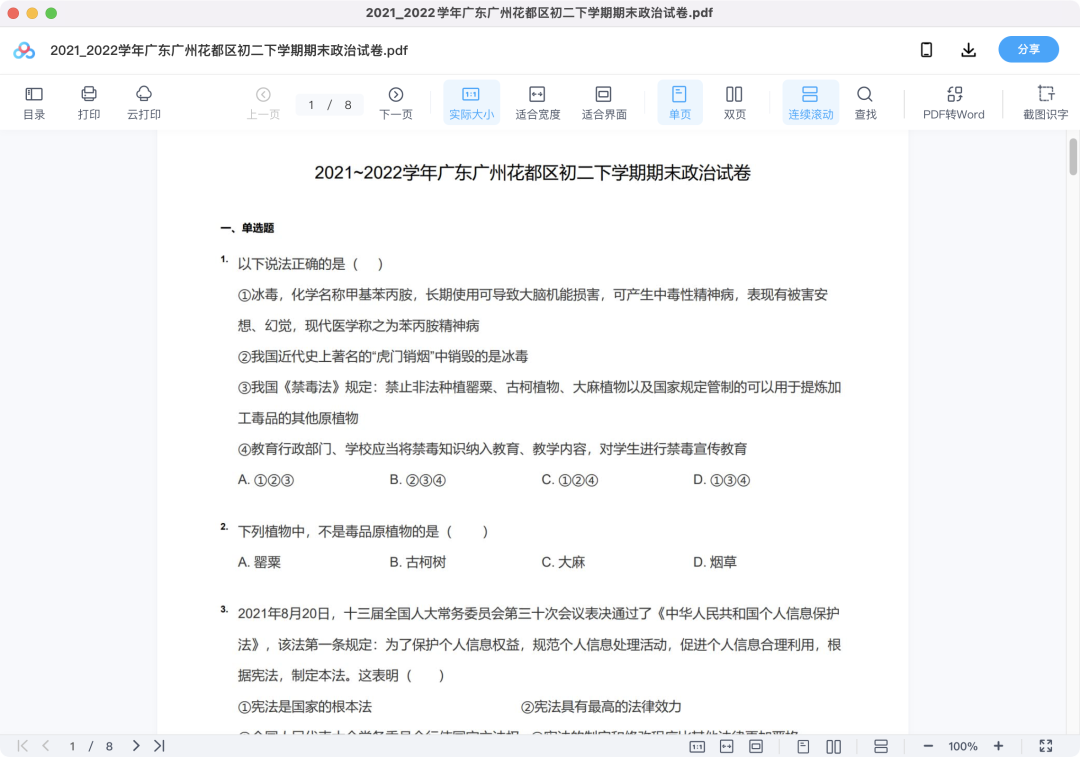Click option D. 烟草

click(715, 562)
